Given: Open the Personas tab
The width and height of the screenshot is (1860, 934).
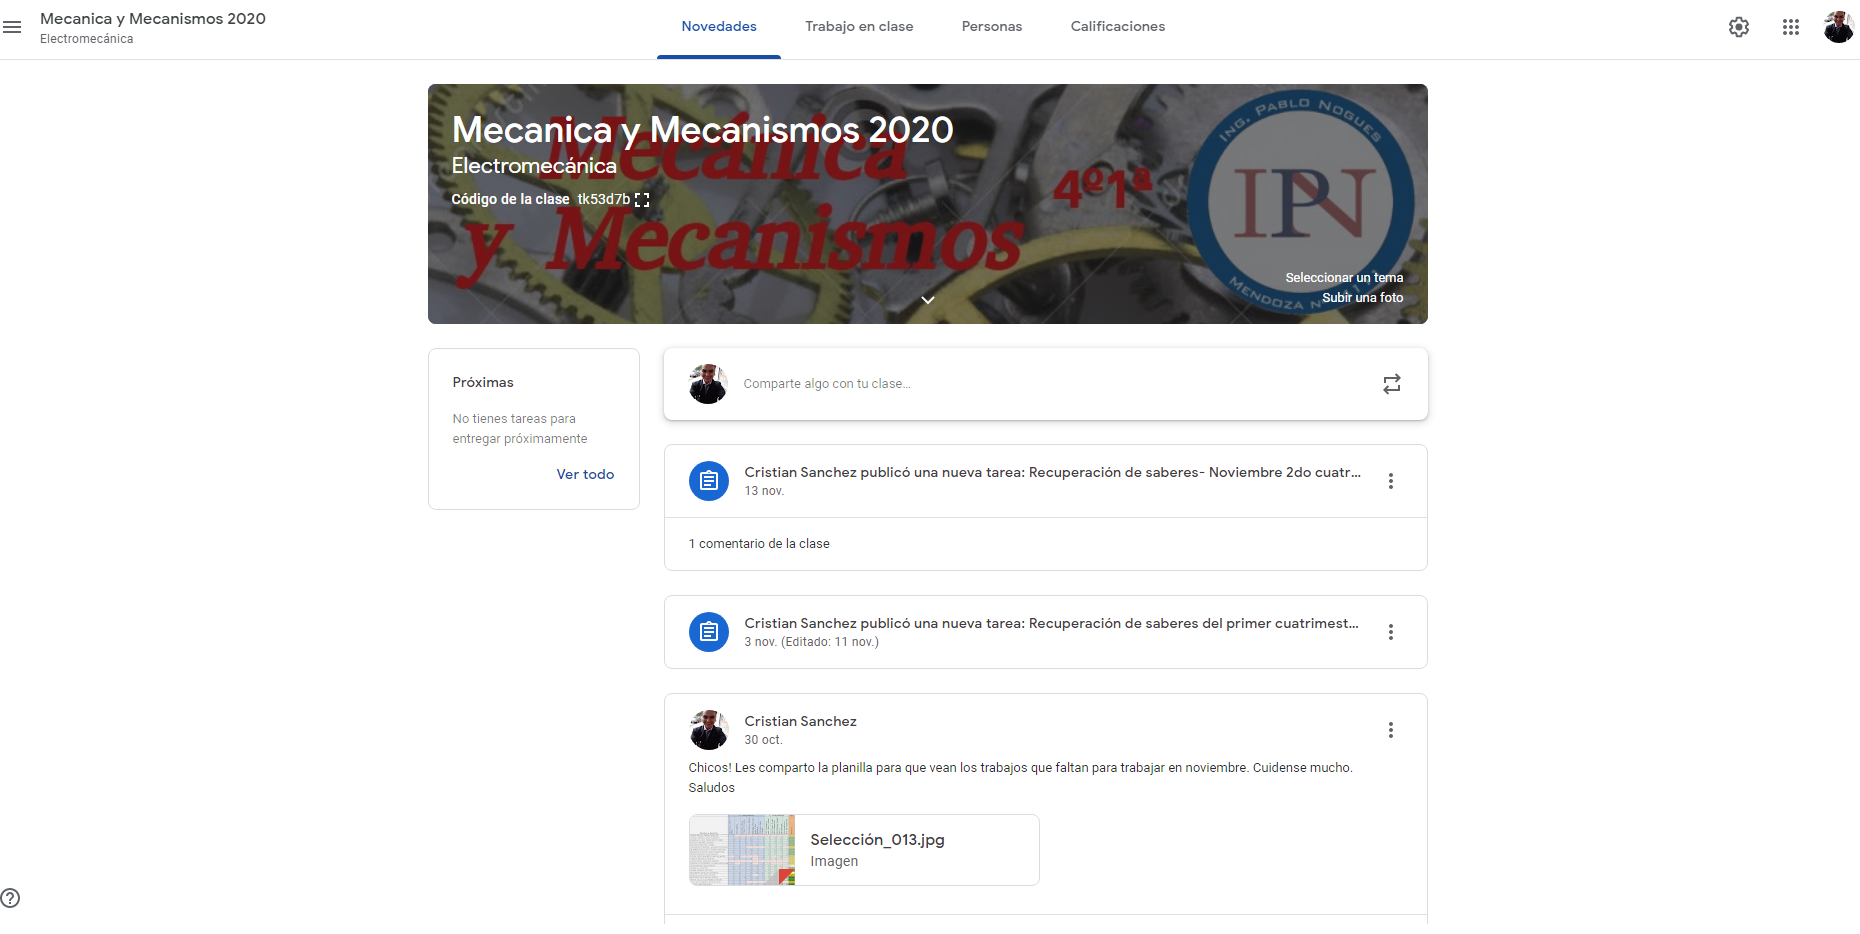Looking at the screenshot, I should click(992, 27).
